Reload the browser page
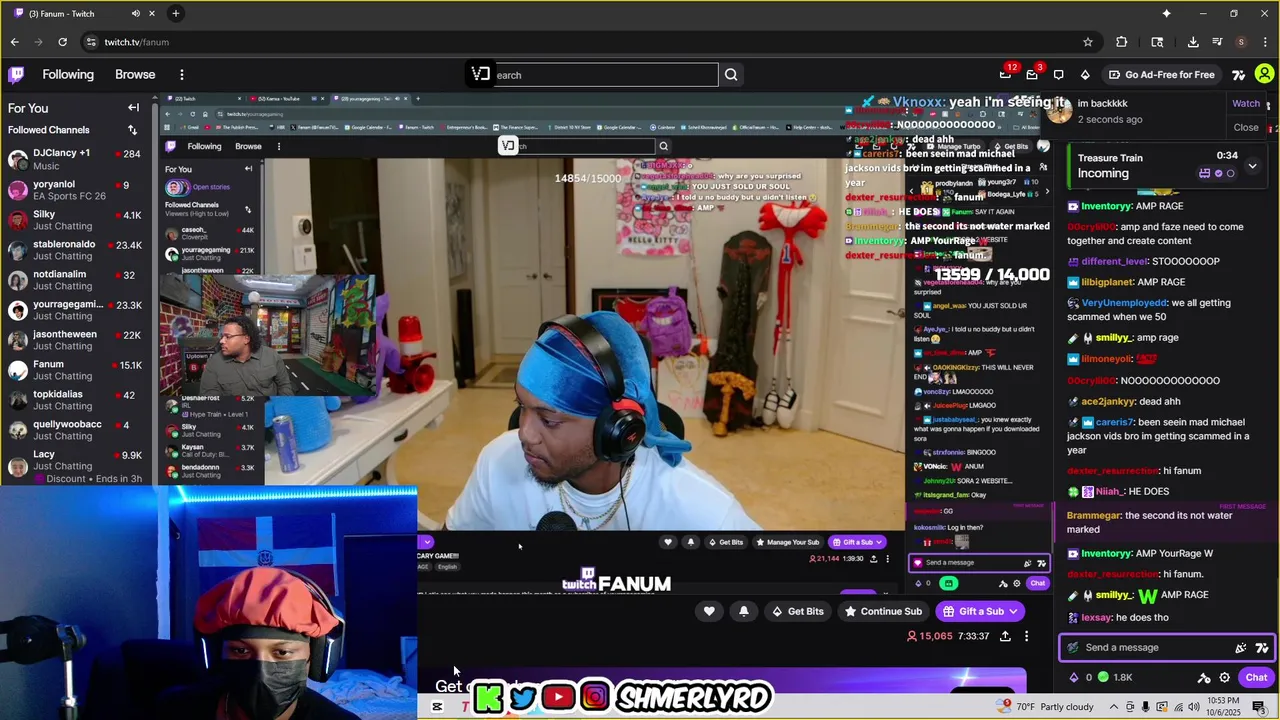Viewport: 1280px width, 720px height. (62, 42)
